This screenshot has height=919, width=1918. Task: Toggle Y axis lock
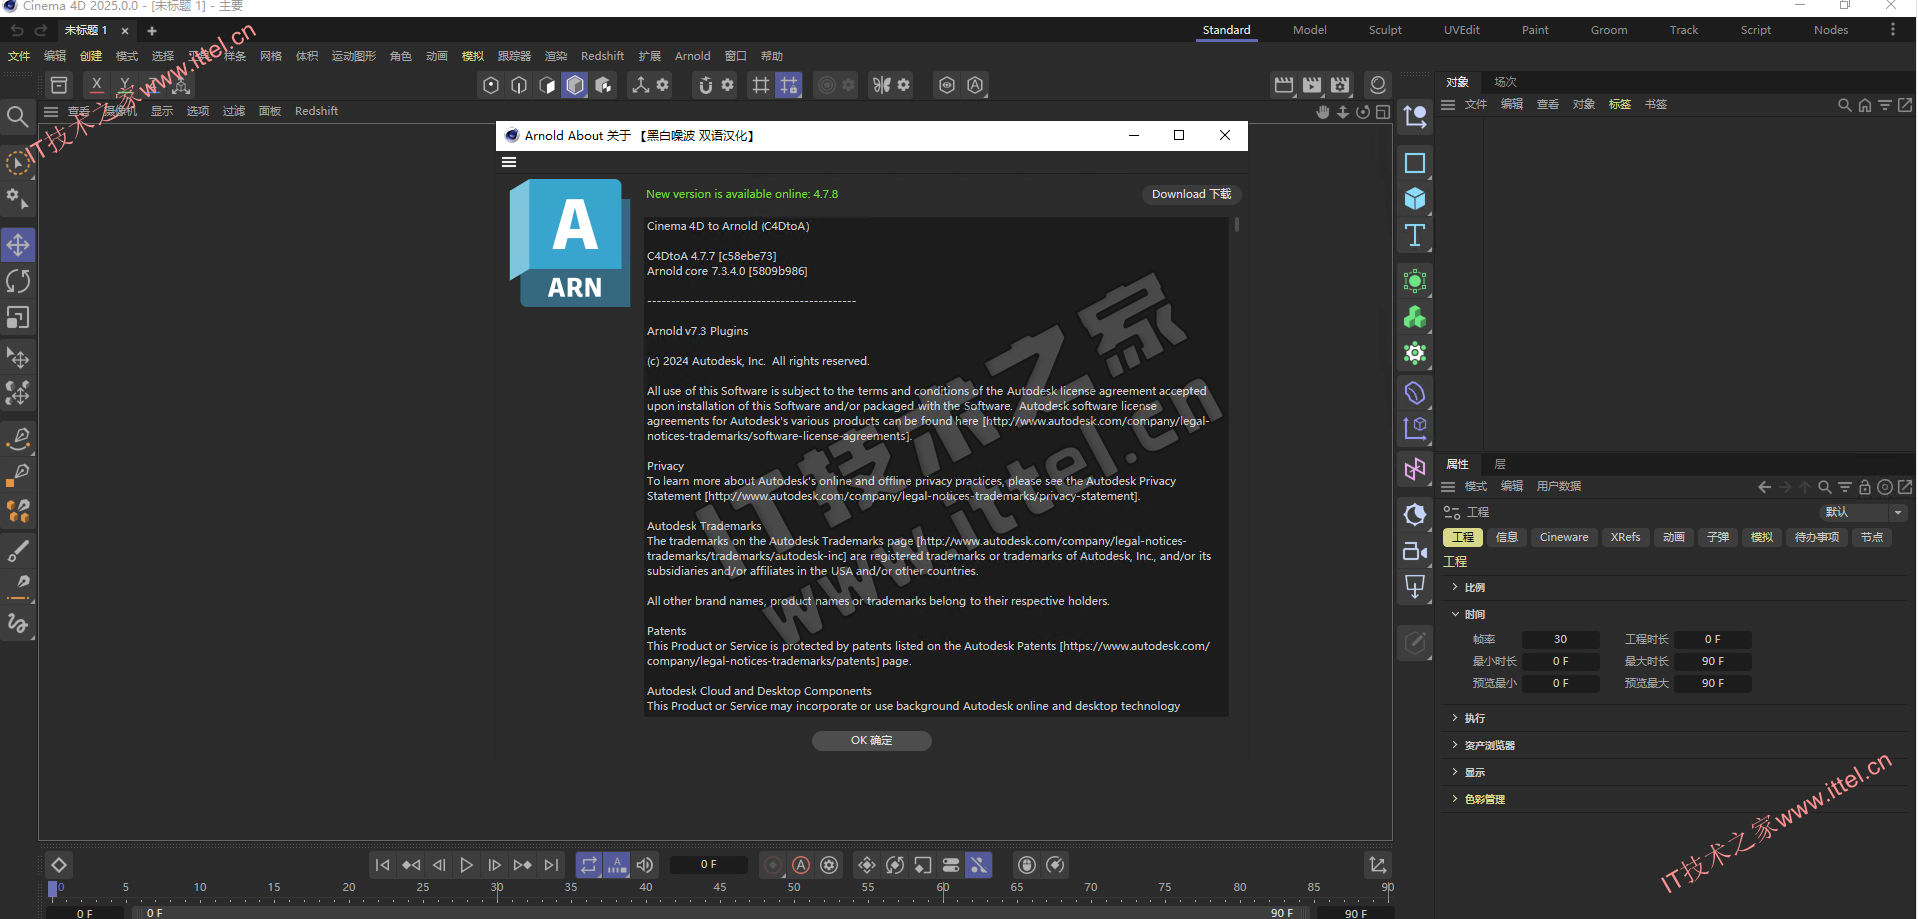pos(124,85)
